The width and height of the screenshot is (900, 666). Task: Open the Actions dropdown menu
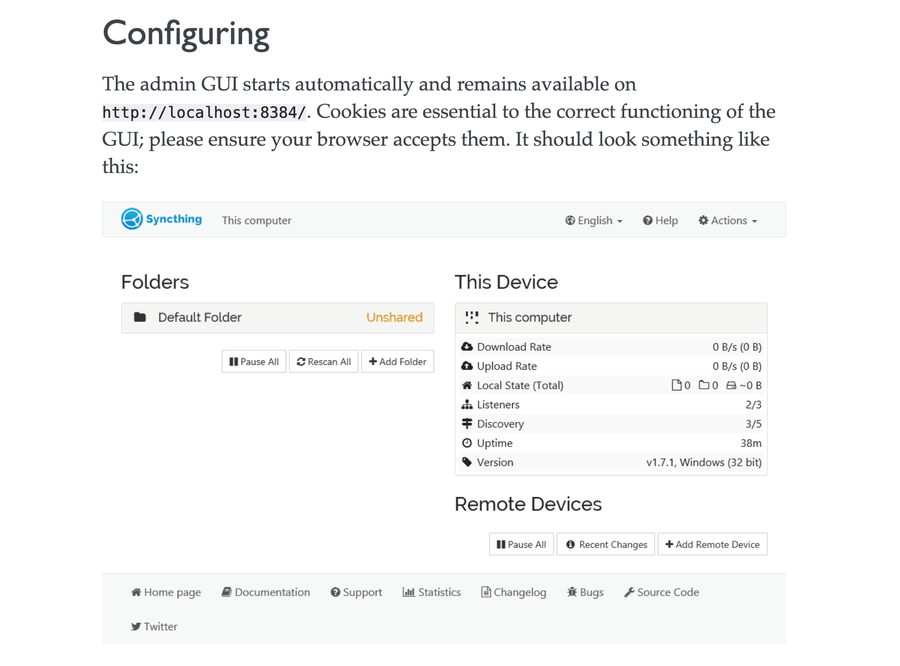click(728, 220)
